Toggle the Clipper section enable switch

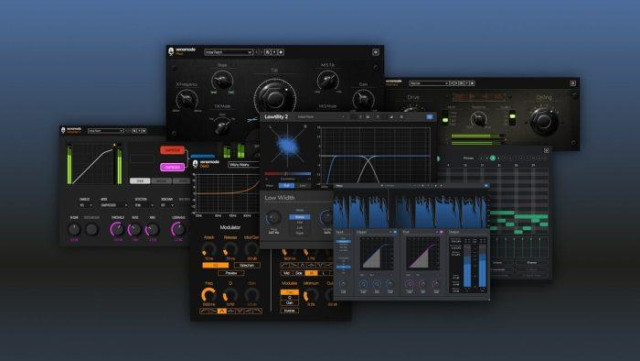pos(395,232)
